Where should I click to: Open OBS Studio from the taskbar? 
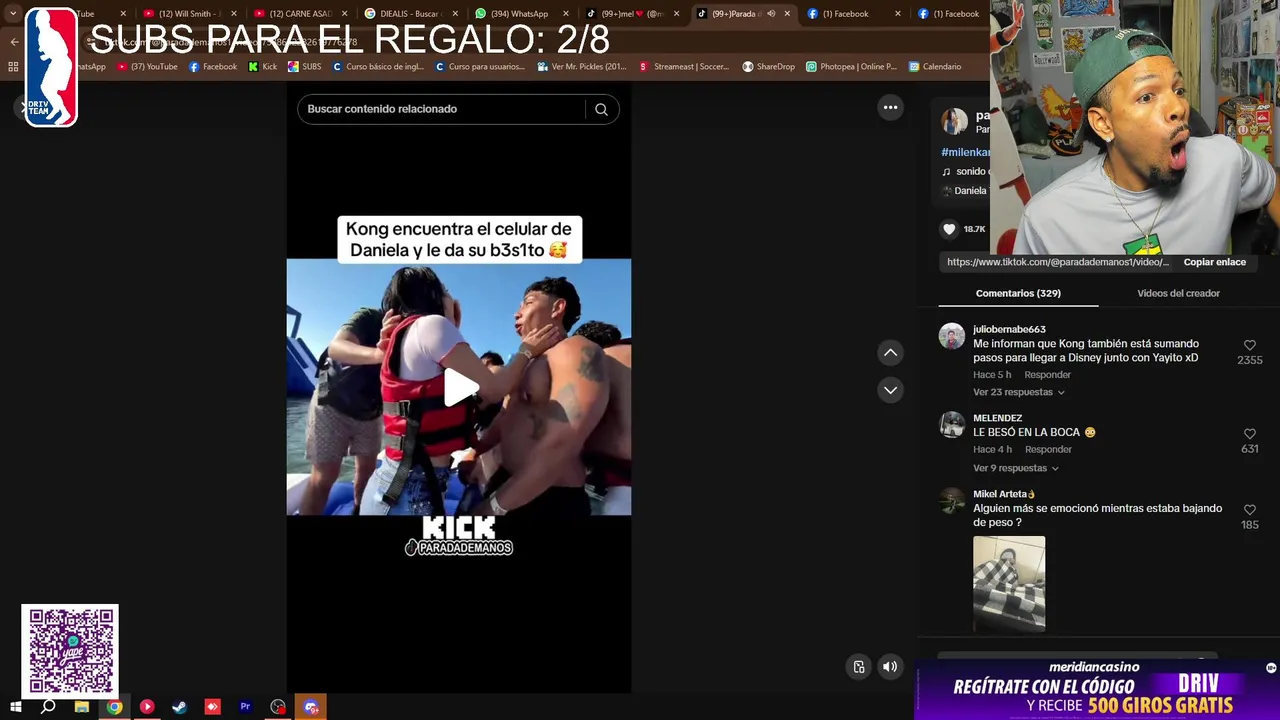point(278,707)
